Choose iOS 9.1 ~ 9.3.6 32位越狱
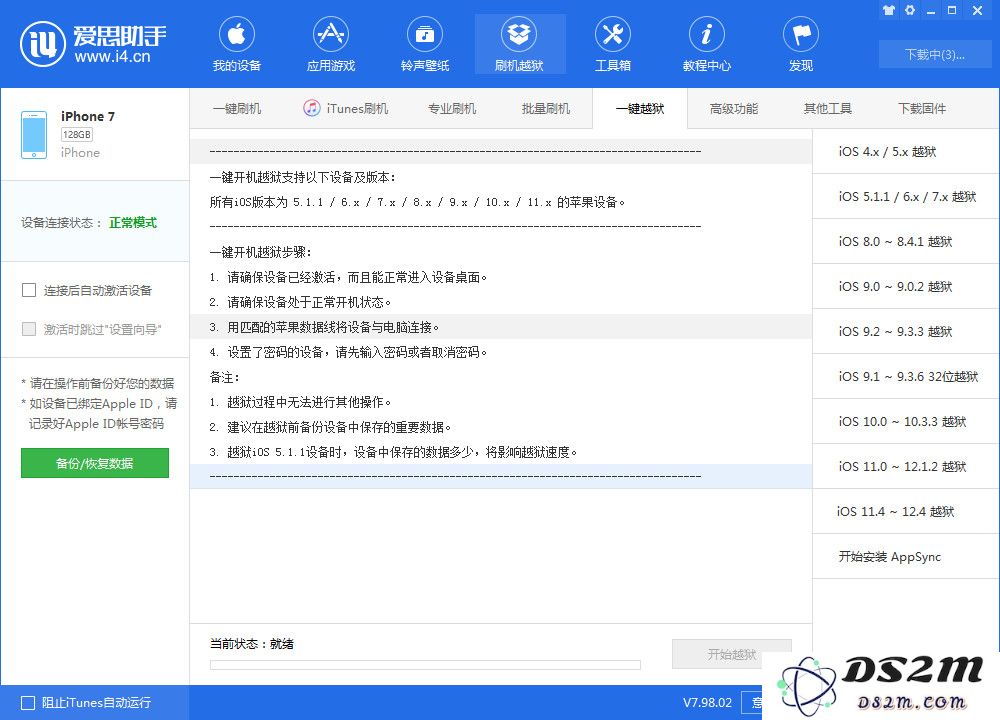1000x720 pixels. point(906,376)
